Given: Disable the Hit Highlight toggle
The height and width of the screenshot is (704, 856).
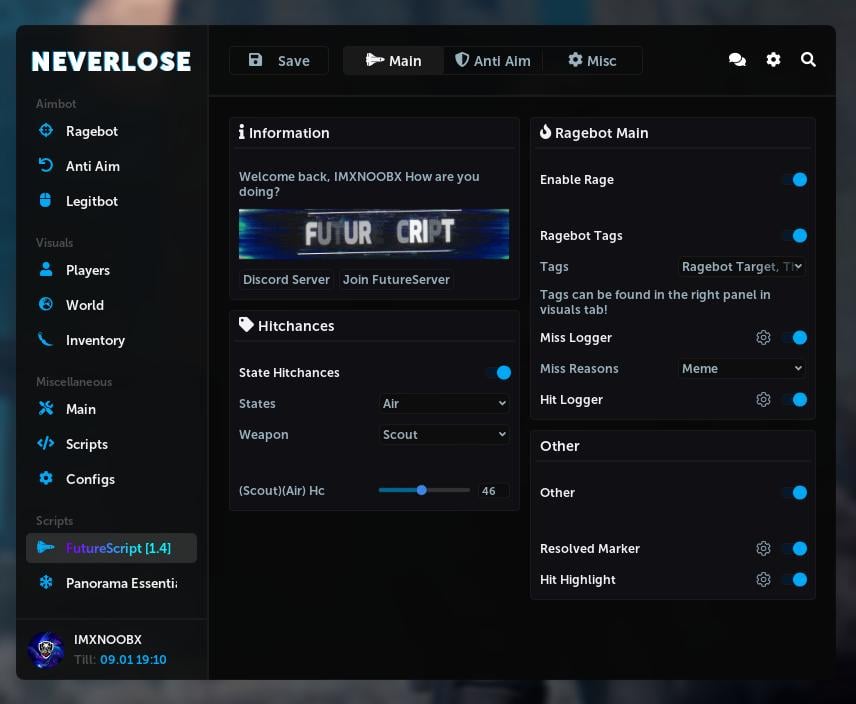Looking at the screenshot, I should 799,579.
